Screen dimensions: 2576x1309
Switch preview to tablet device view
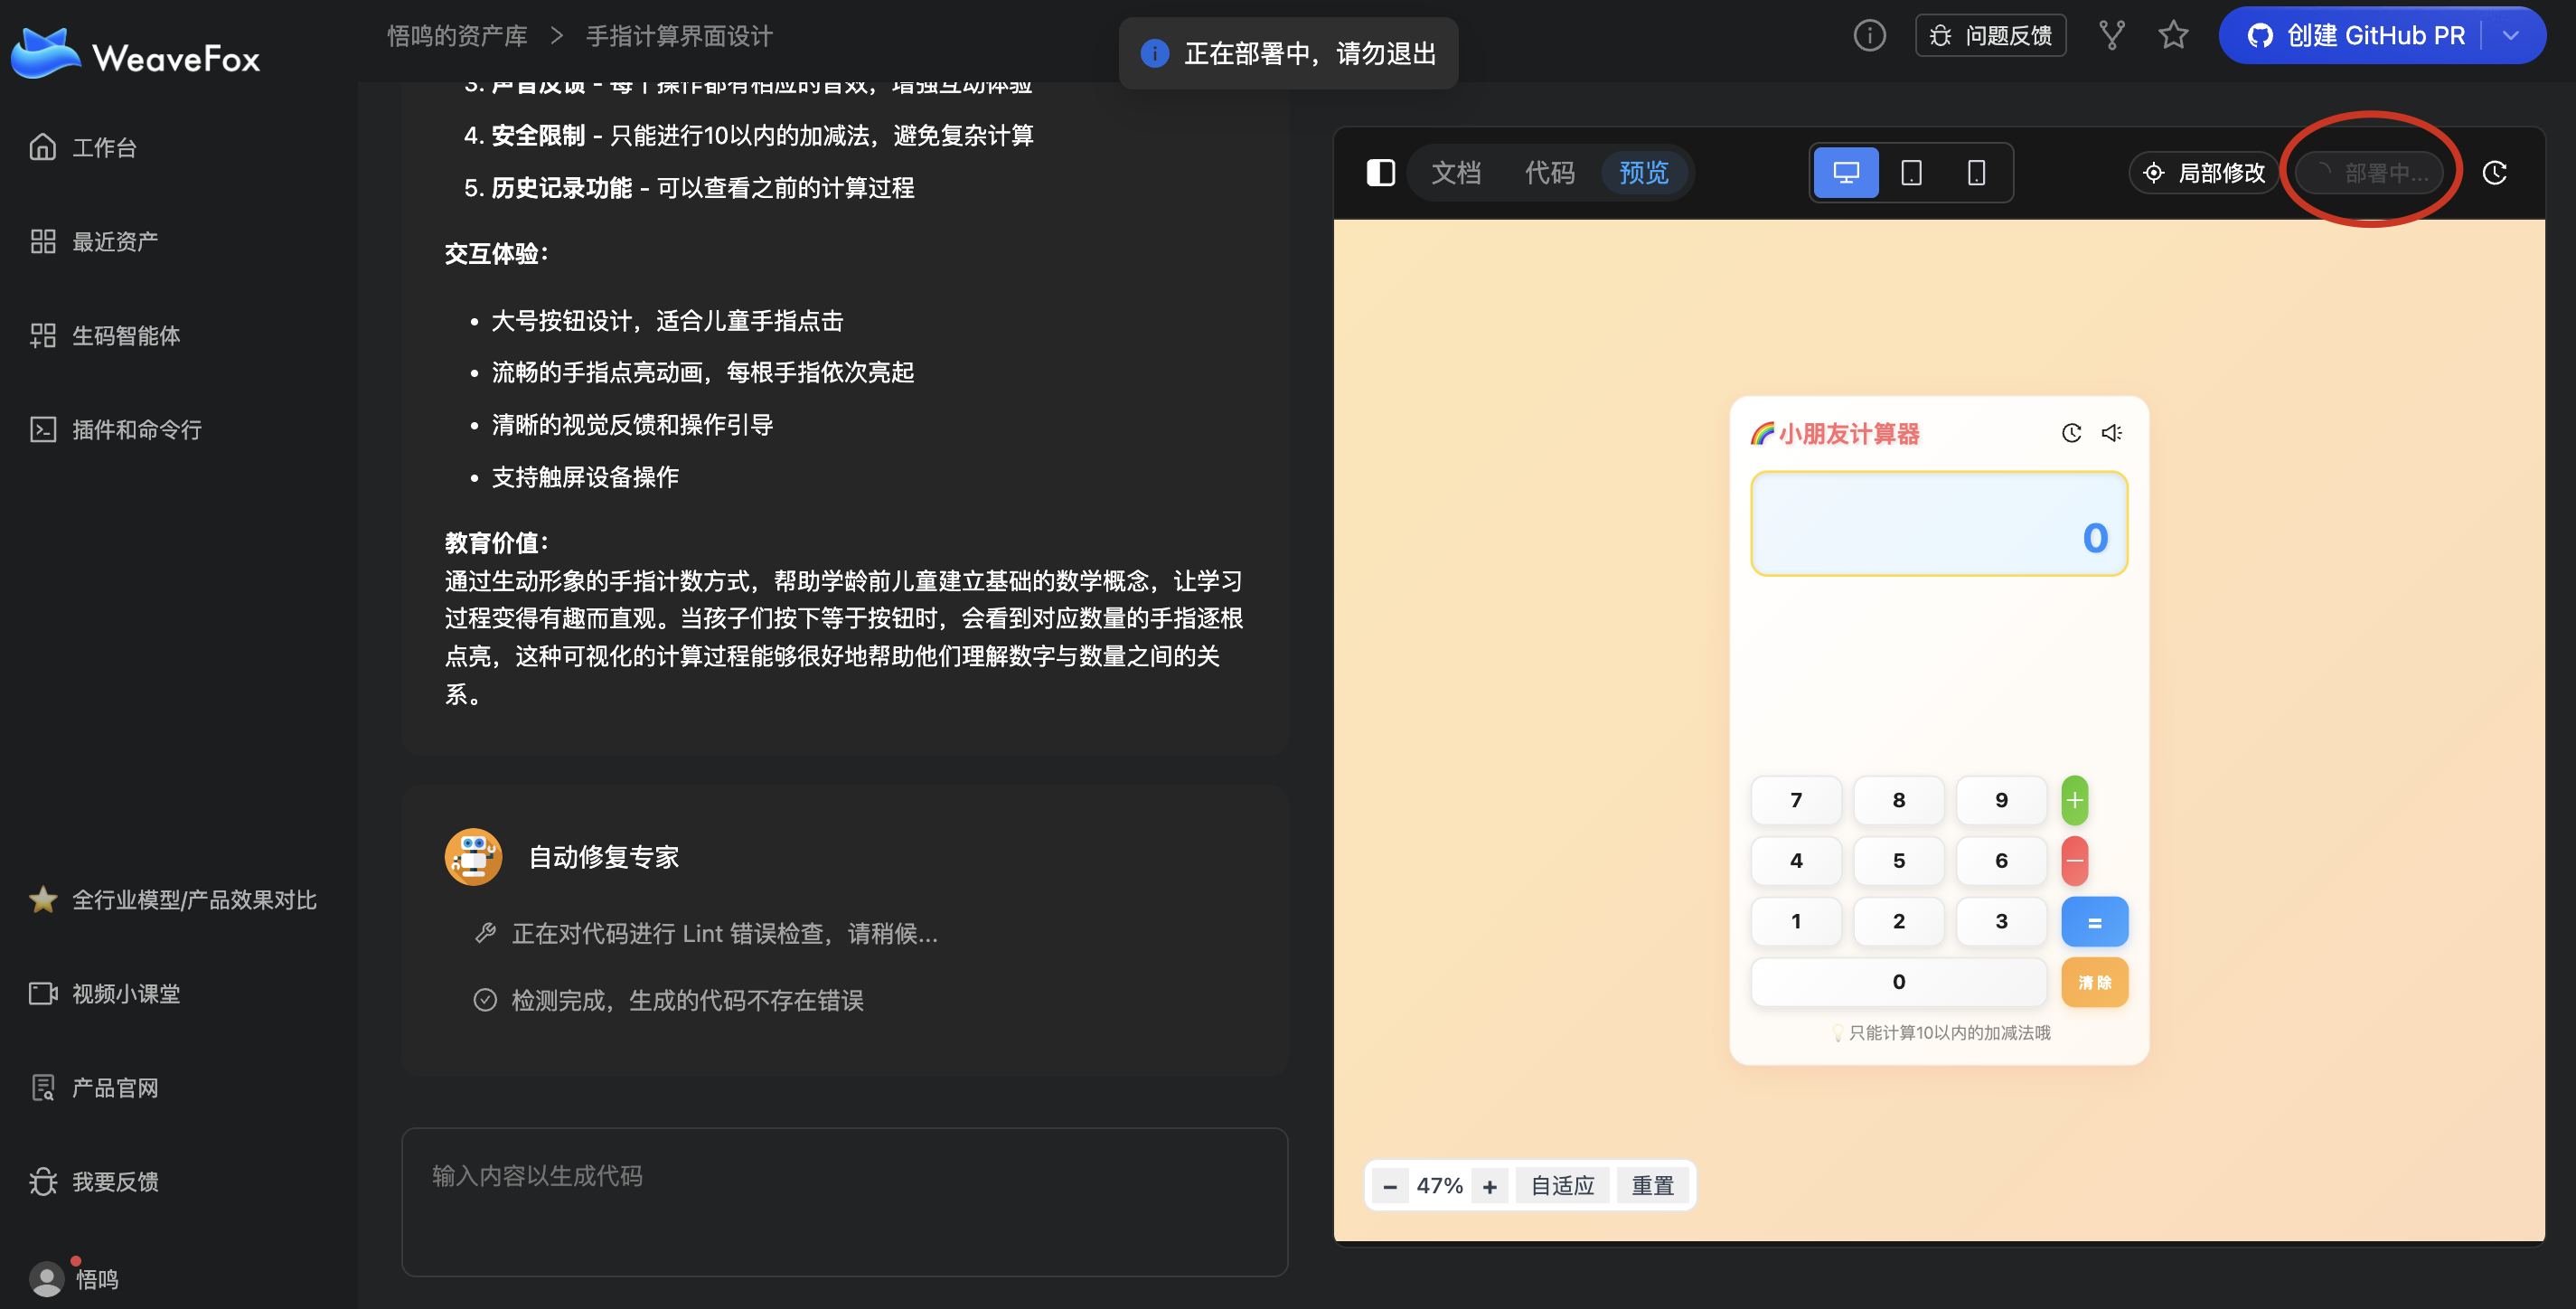(1911, 173)
